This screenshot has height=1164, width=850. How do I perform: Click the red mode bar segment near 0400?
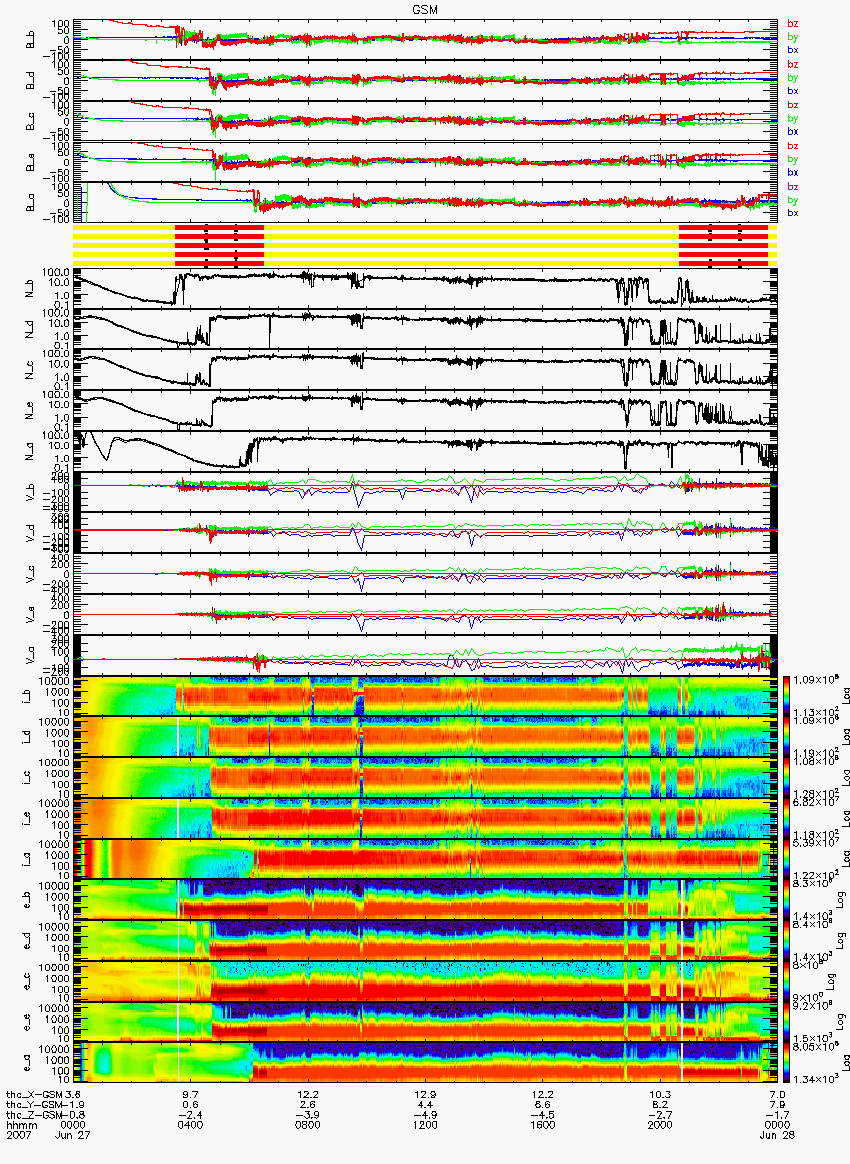(x=219, y=246)
